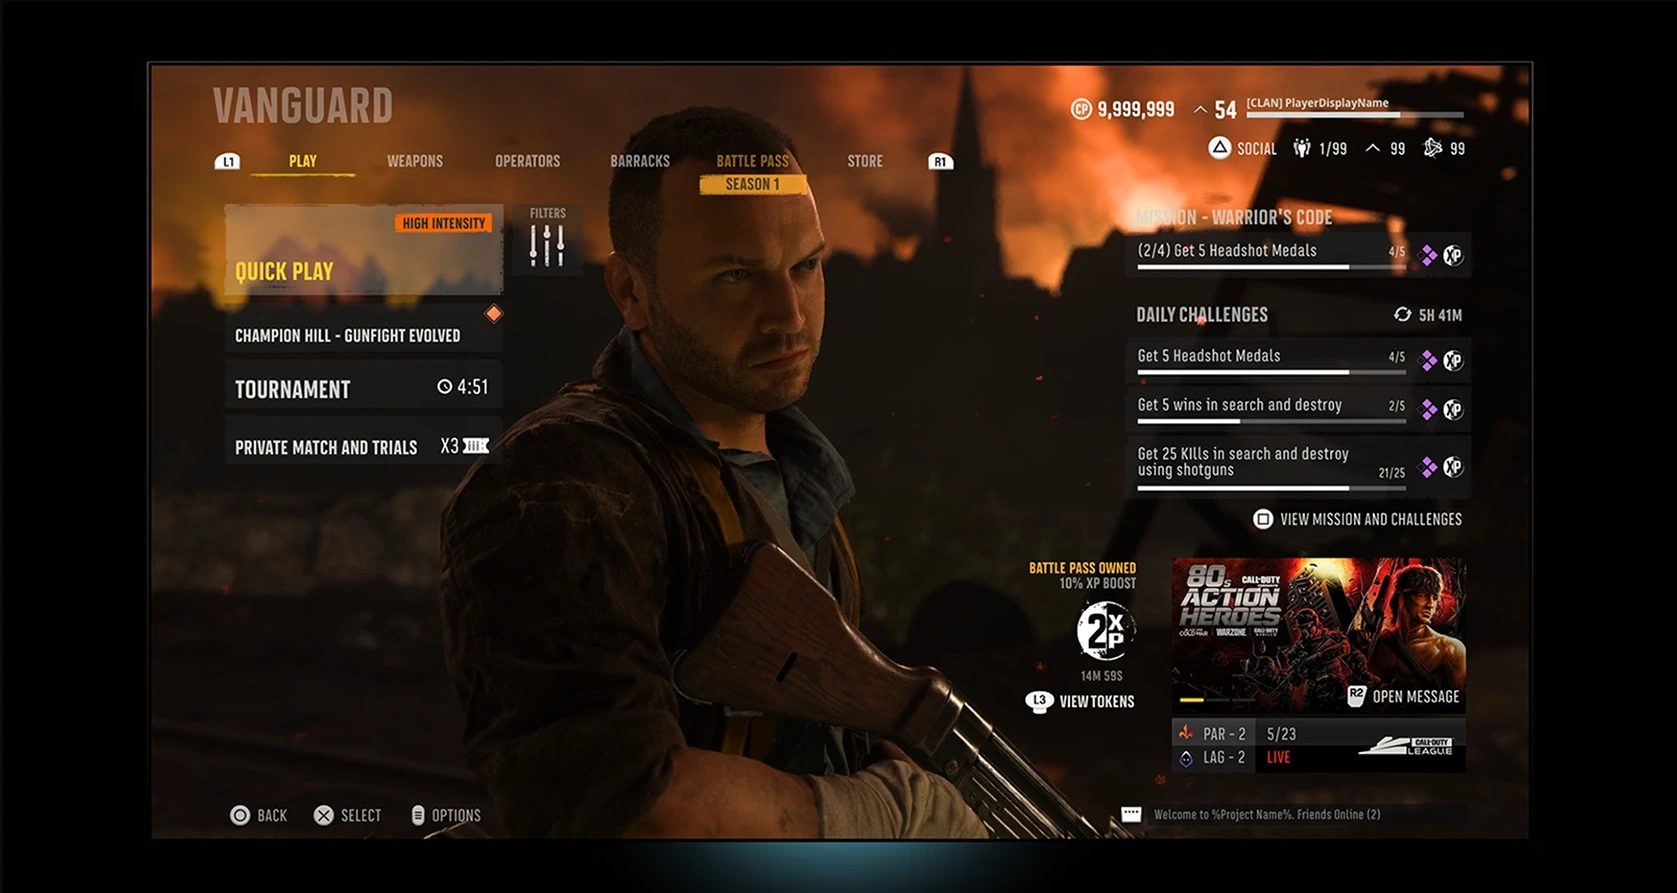This screenshot has height=893, width=1677.
Task: Go to the Barracks tab
Action: pyautogui.click(x=640, y=161)
